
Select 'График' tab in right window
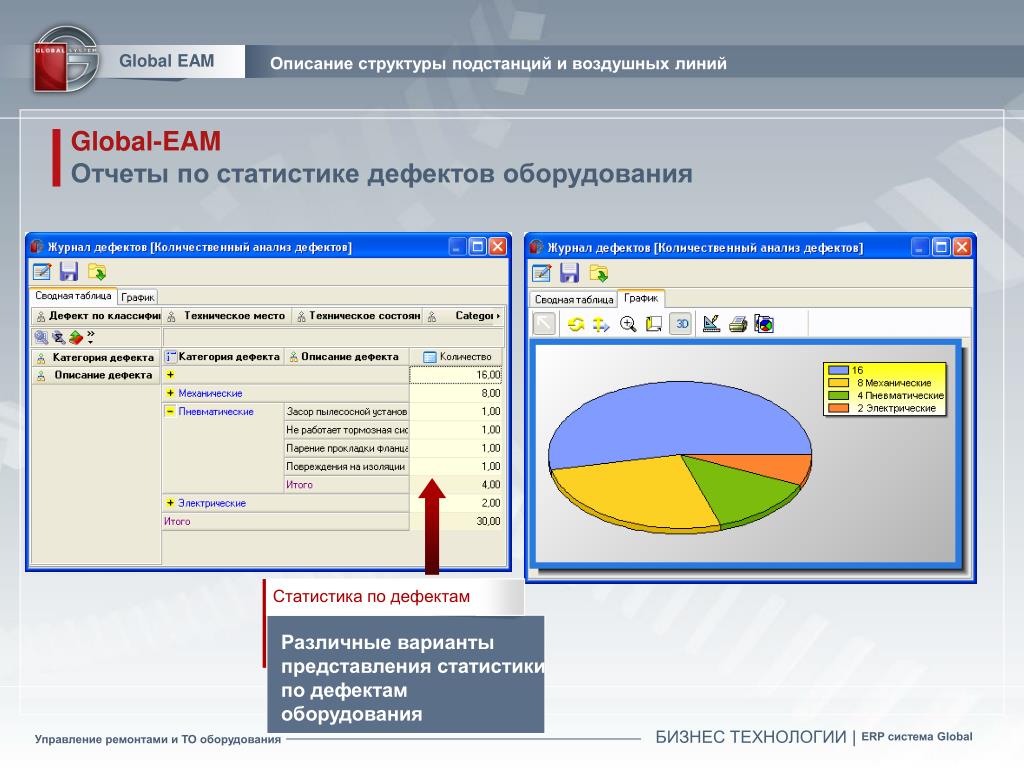coord(641,298)
